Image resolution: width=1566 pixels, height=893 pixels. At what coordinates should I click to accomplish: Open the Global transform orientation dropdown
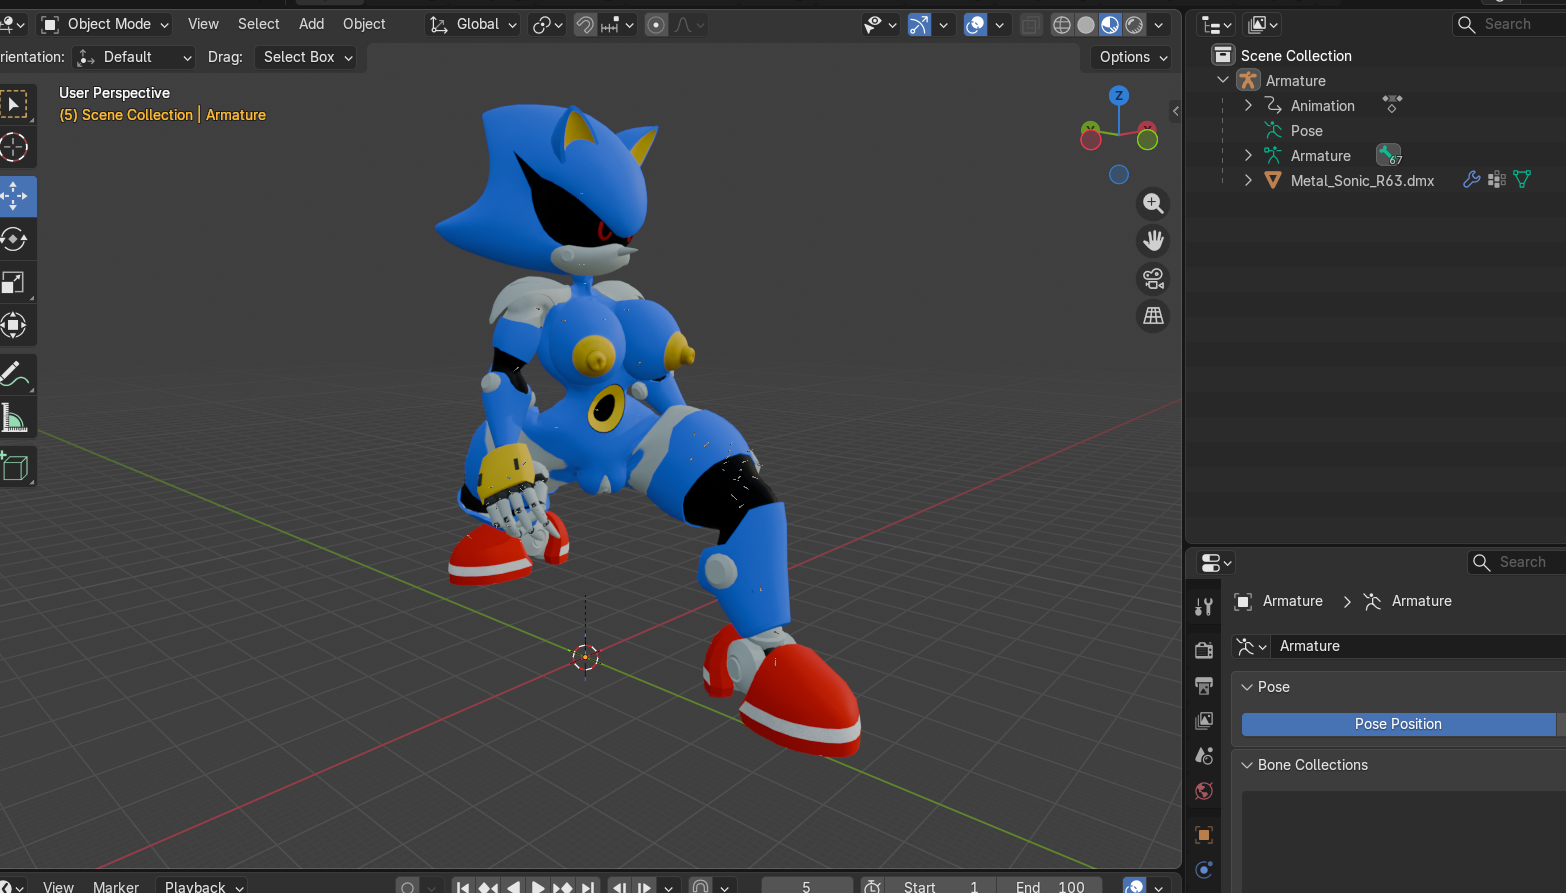point(473,24)
